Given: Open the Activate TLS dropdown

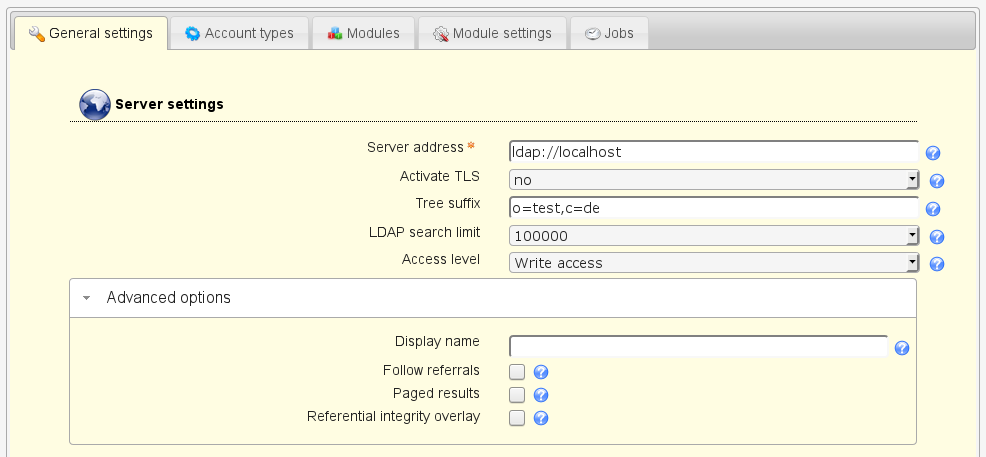Looking at the screenshot, I should [713, 179].
